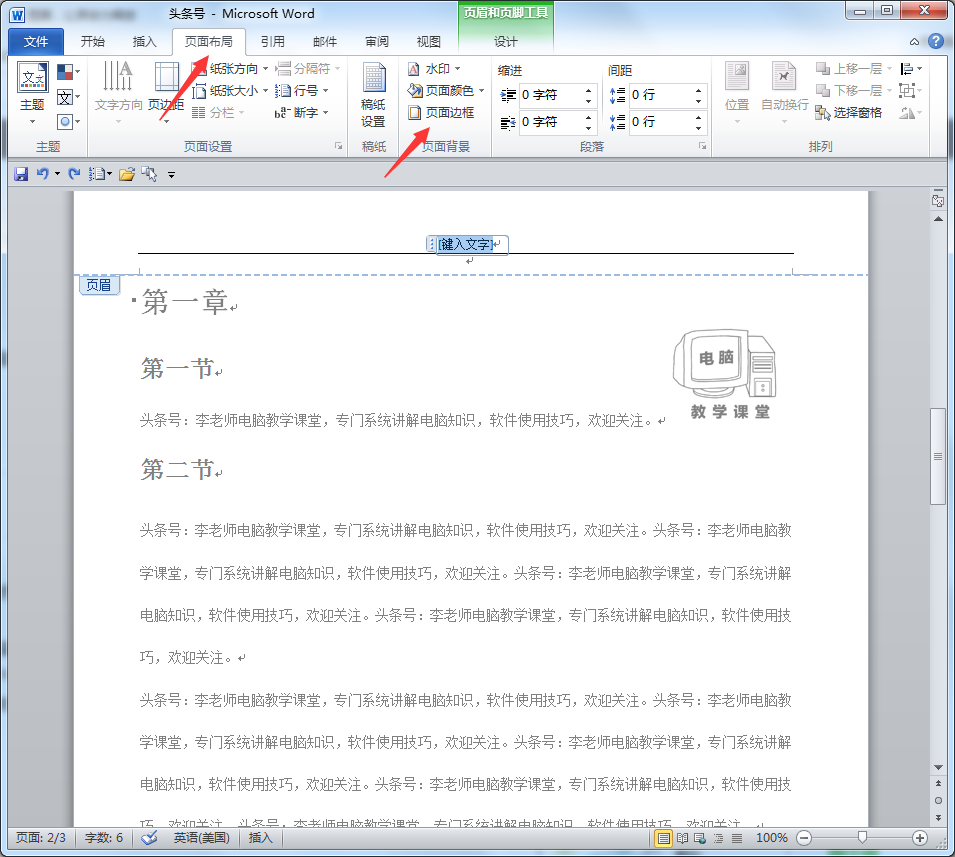Click the 页面边框 page borders button

(x=442, y=113)
